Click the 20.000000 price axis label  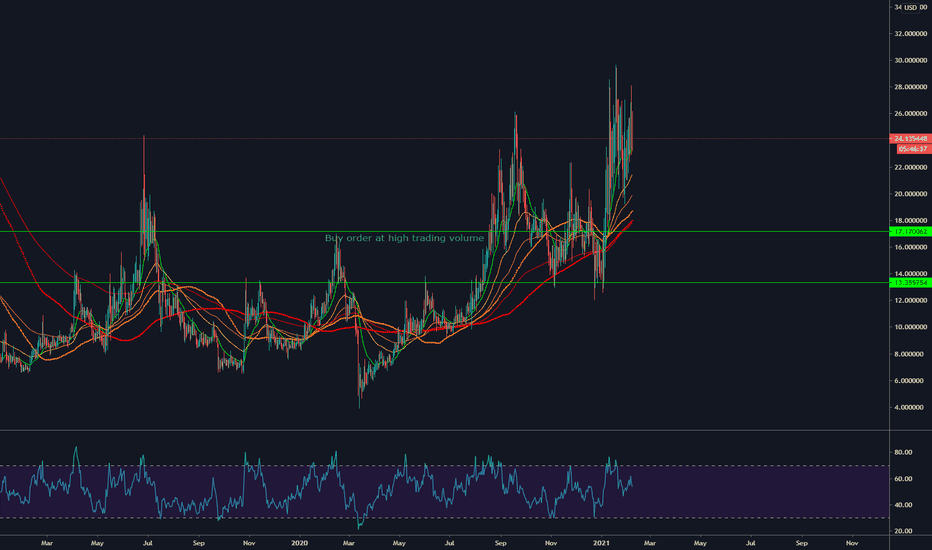pos(911,194)
